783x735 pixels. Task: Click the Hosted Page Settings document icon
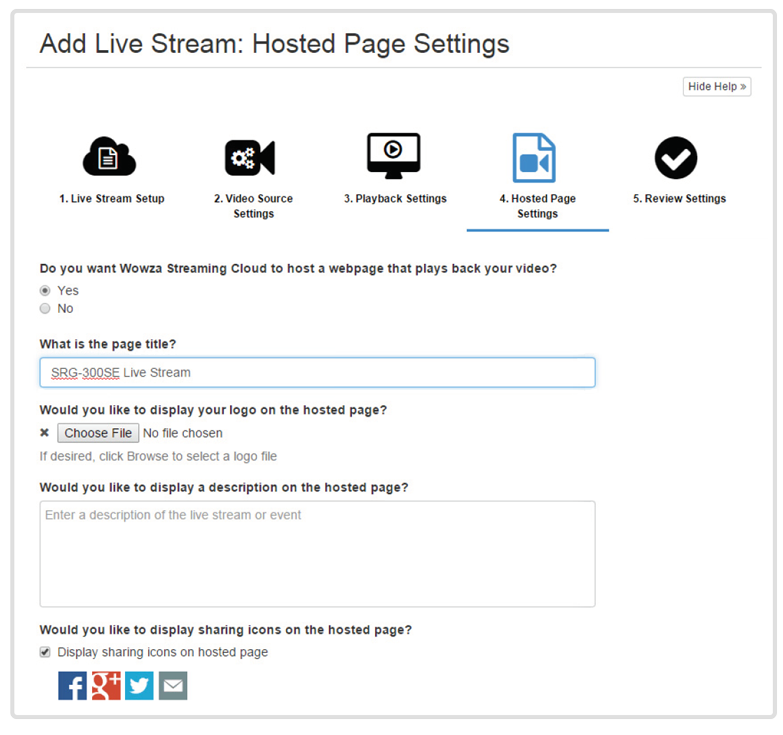534,158
